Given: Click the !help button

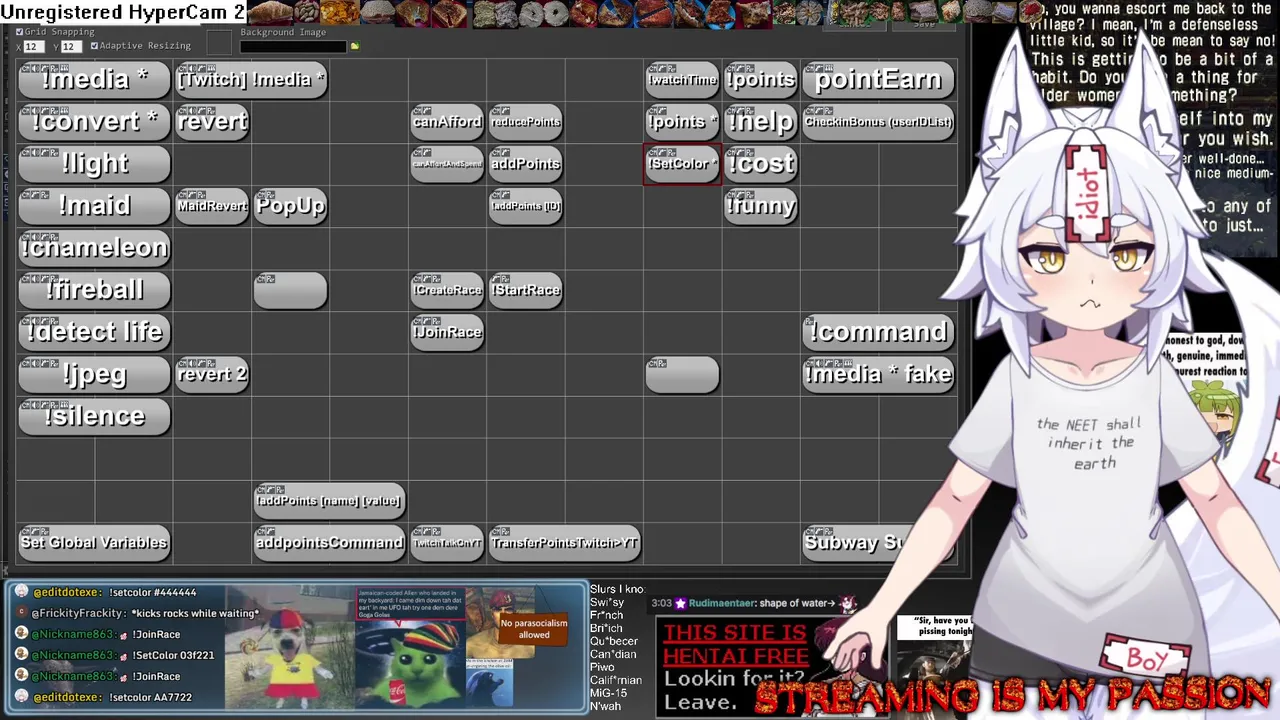Looking at the screenshot, I should coord(761,122).
